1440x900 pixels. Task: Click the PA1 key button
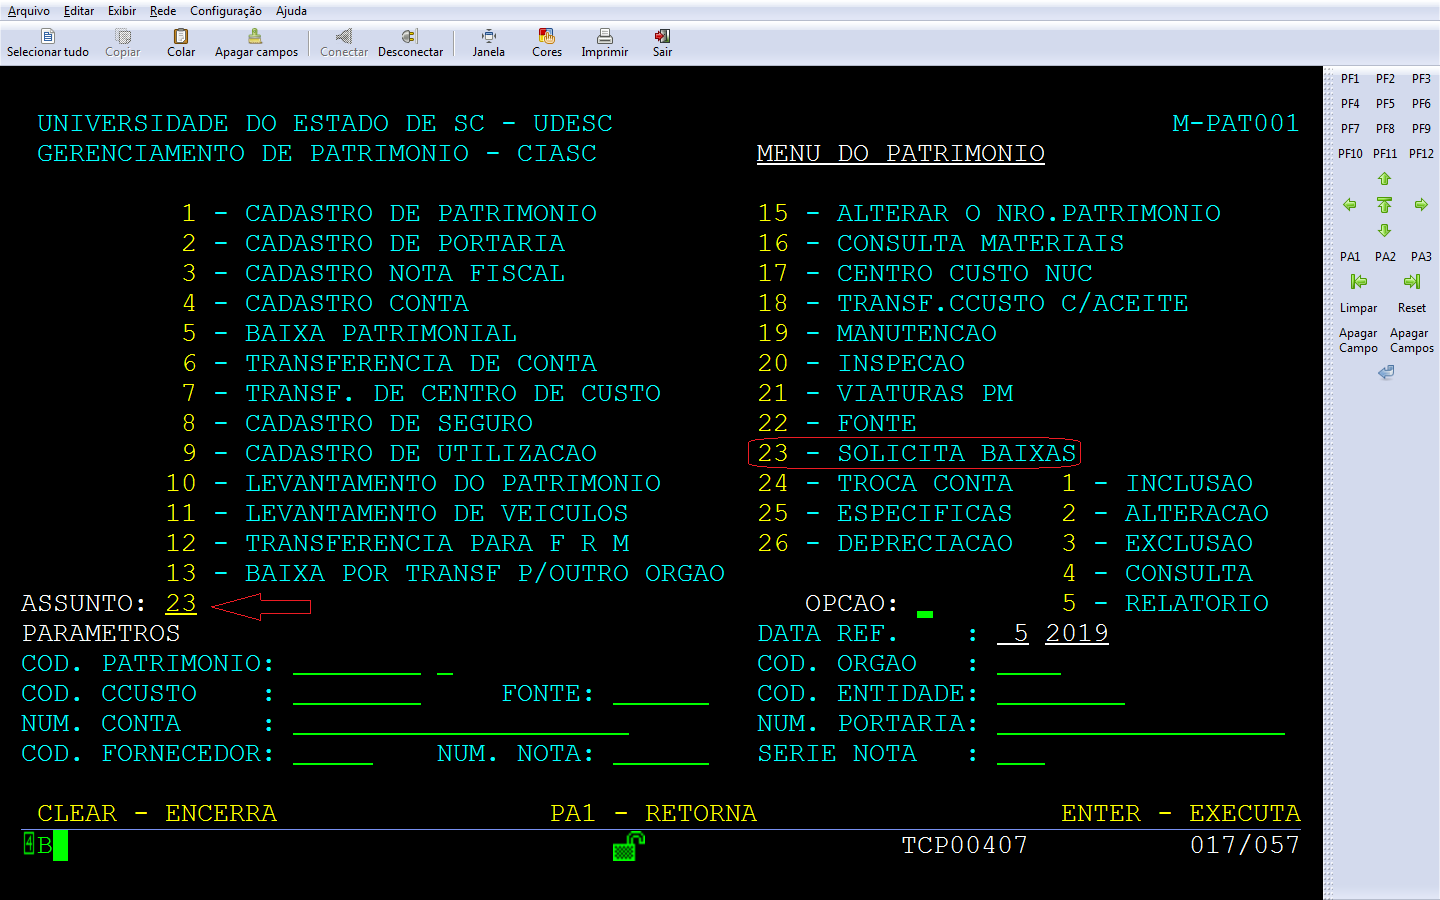coord(1350,257)
